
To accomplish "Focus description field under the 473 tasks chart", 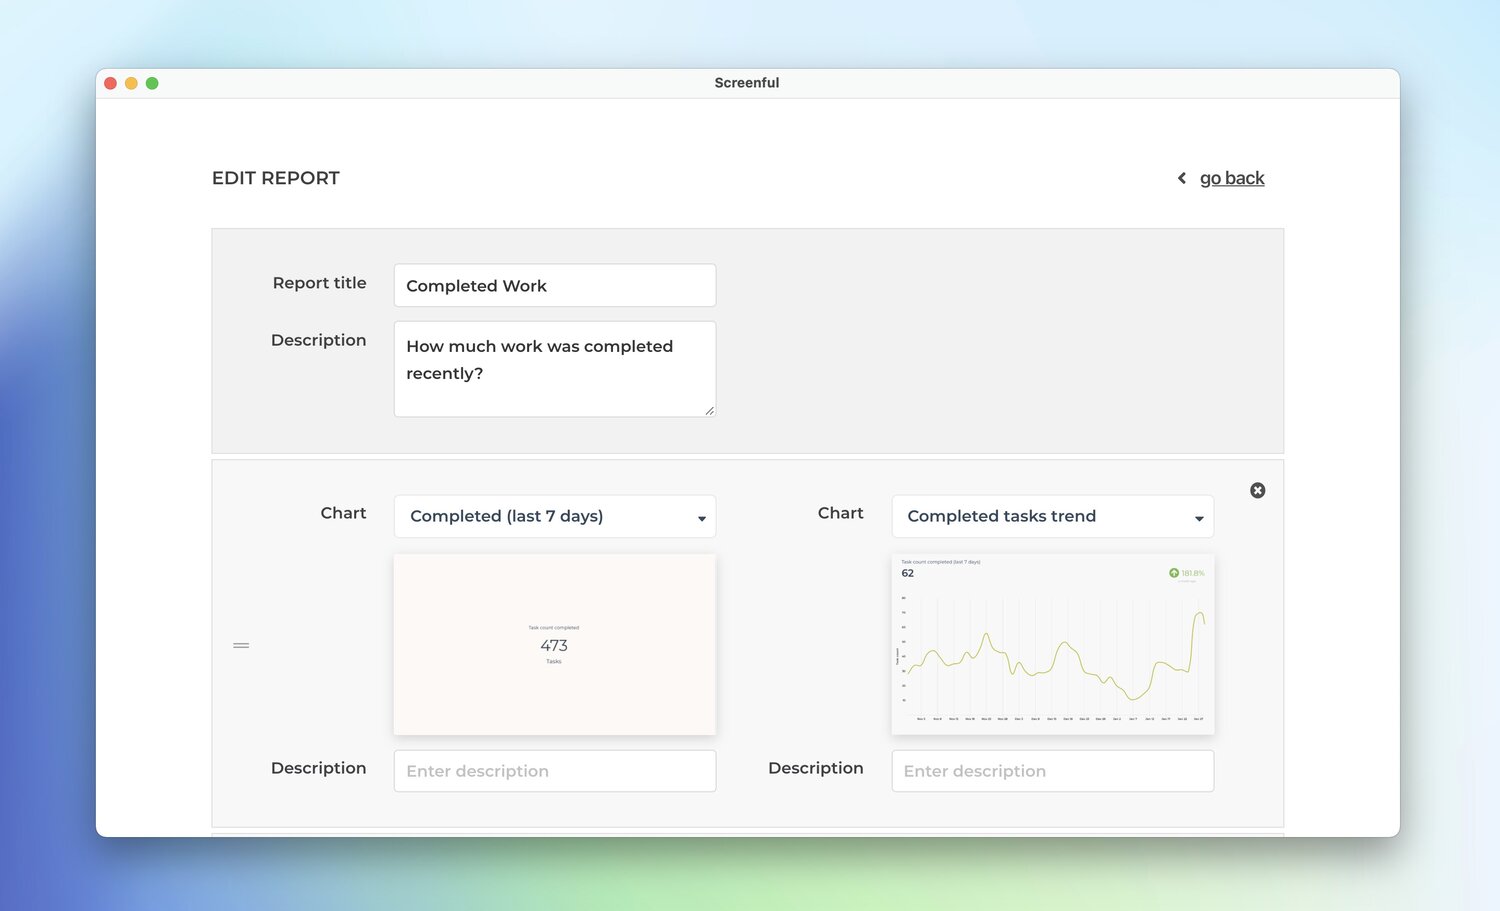I will click(x=555, y=771).
